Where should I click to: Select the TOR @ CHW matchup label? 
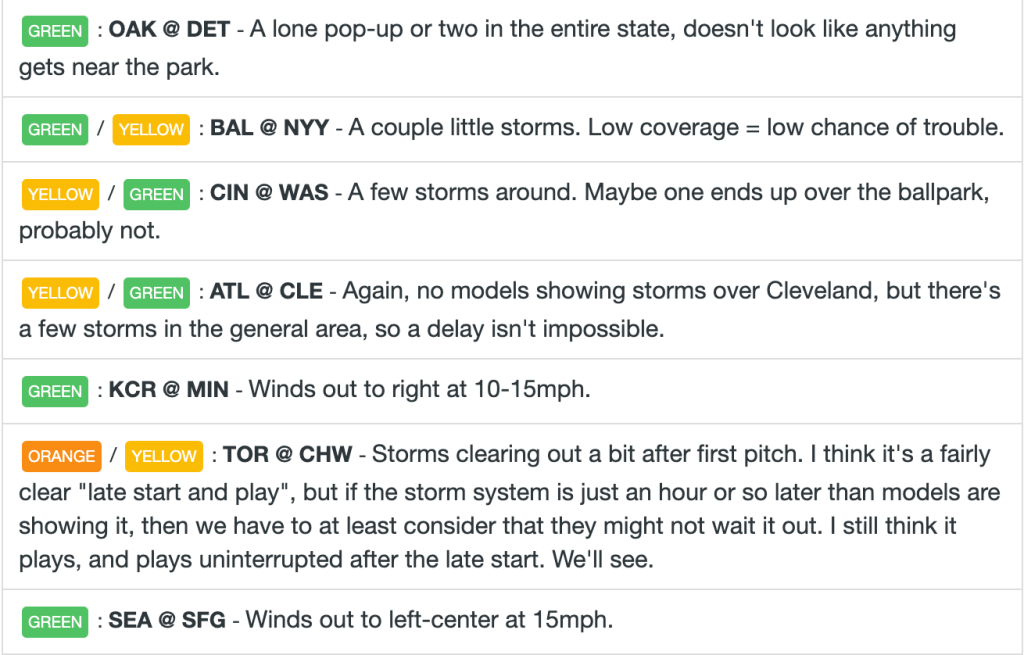pyautogui.click(x=288, y=455)
